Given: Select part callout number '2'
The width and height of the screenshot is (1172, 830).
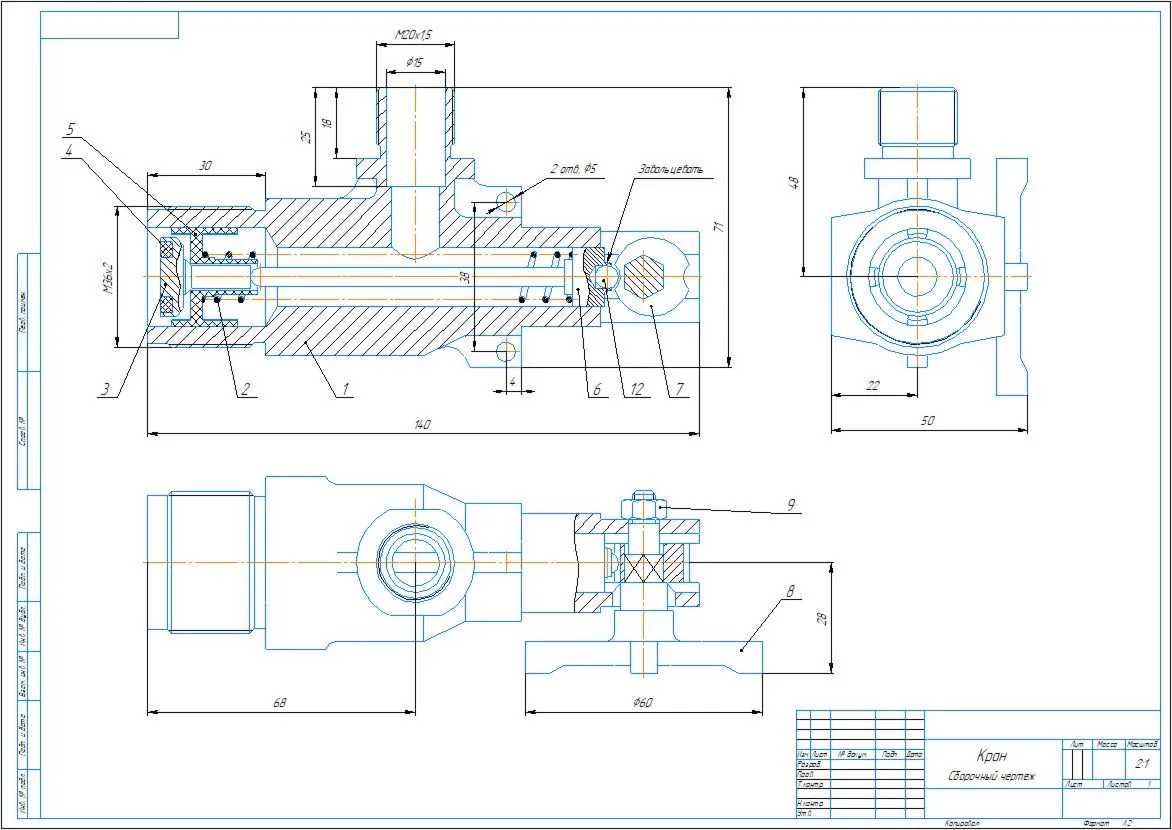Looking at the screenshot, I should click(x=244, y=389).
